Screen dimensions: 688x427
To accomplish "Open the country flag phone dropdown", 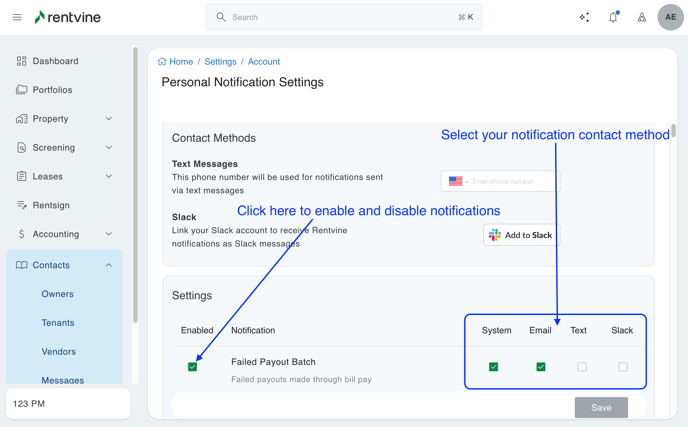I will (x=456, y=181).
